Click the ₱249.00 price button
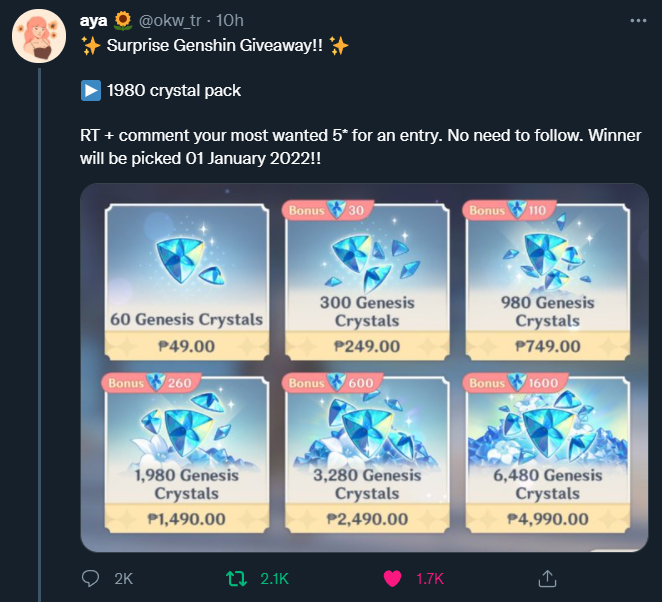The width and height of the screenshot is (662, 602). (367, 346)
